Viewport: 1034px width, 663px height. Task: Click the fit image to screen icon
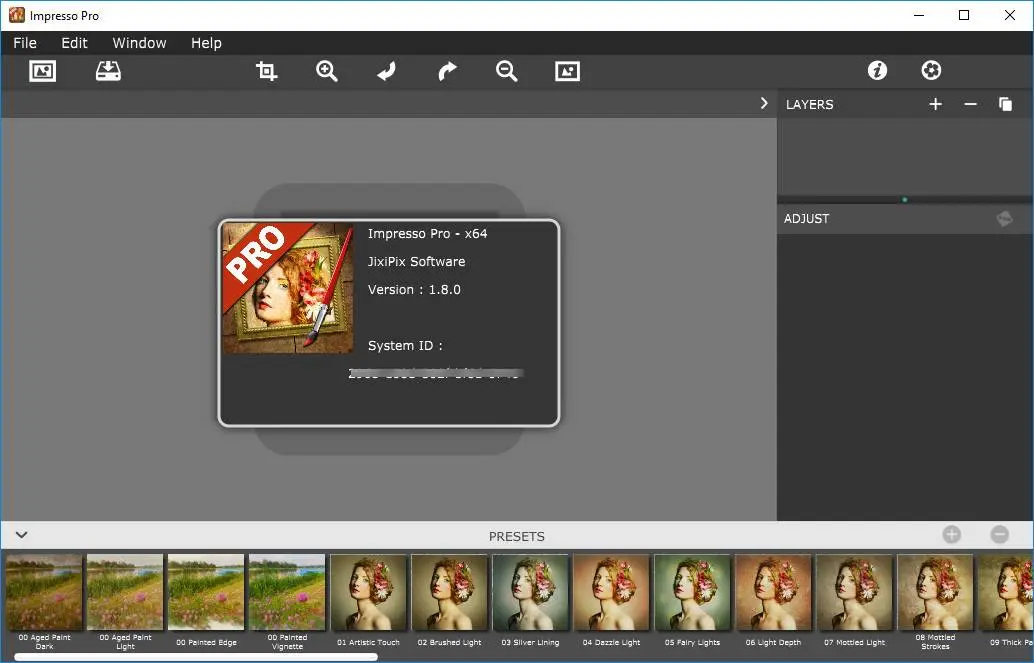567,71
